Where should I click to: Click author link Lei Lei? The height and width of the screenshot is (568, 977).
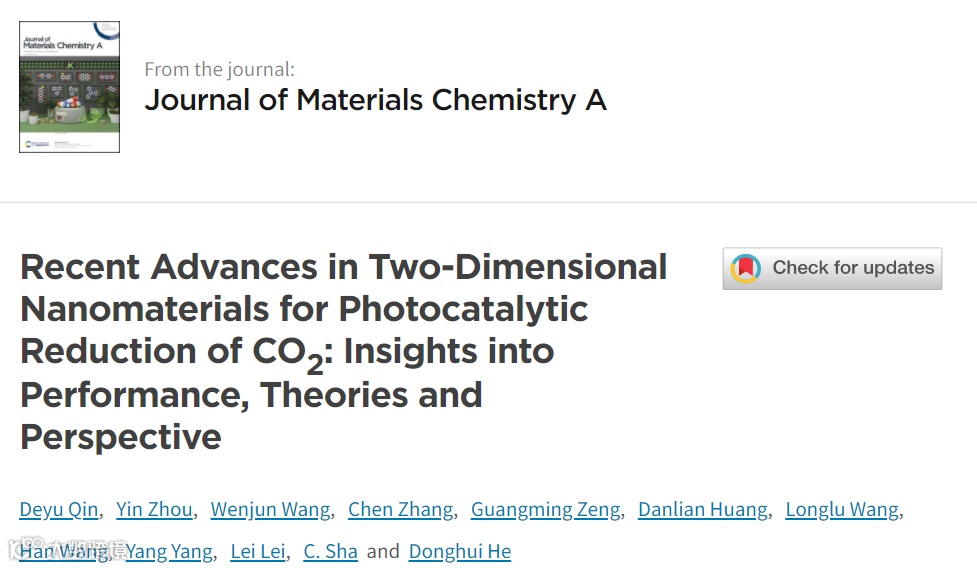coord(257,552)
